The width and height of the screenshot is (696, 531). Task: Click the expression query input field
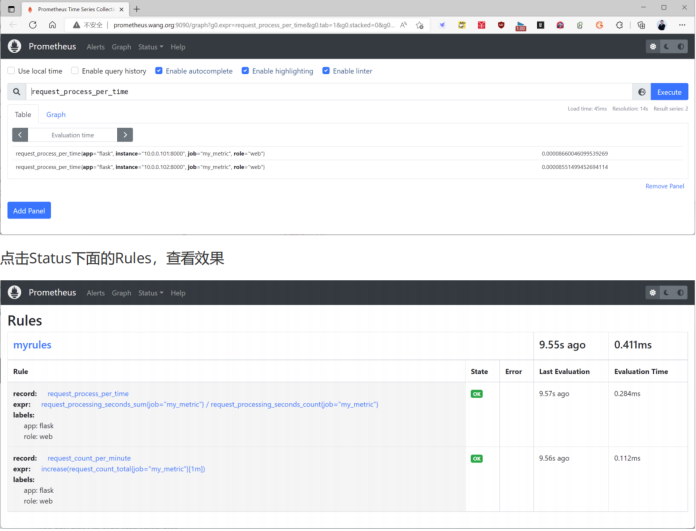tap(329, 92)
